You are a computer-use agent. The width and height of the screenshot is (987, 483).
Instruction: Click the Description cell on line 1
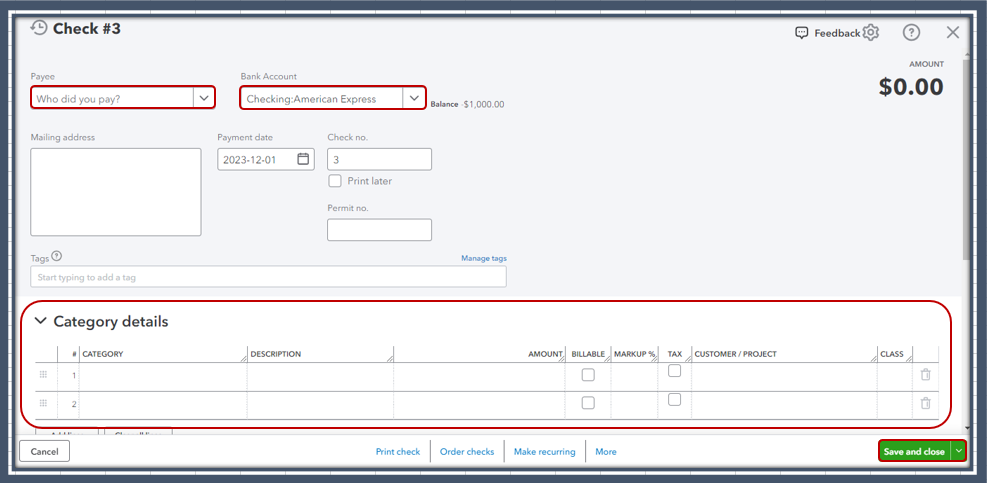[x=320, y=376]
